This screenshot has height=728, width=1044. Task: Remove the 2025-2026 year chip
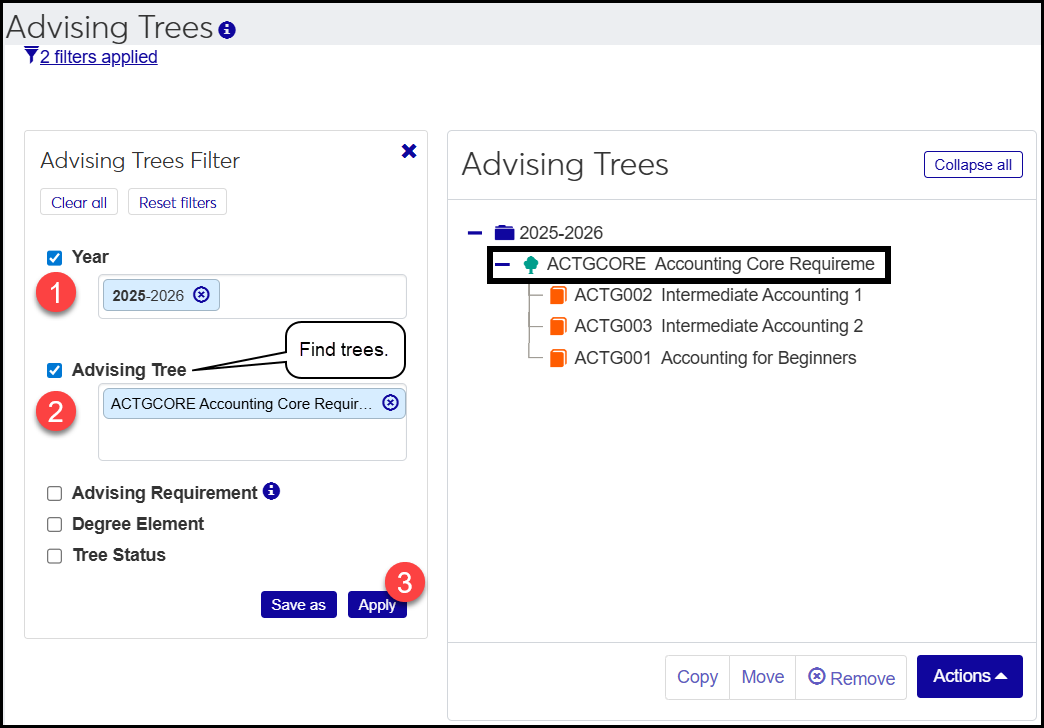[201, 294]
